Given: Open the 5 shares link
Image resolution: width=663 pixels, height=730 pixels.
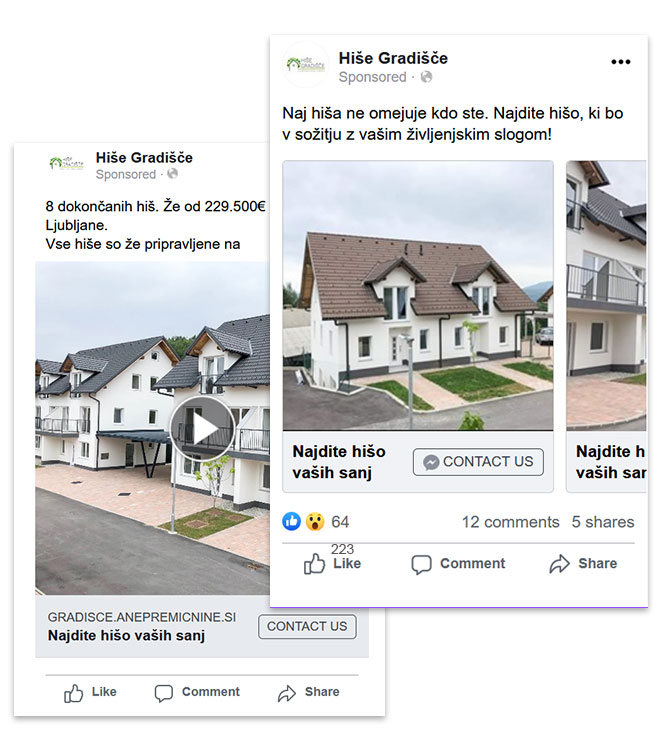Looking at the screenshot, I should [603, 522].
